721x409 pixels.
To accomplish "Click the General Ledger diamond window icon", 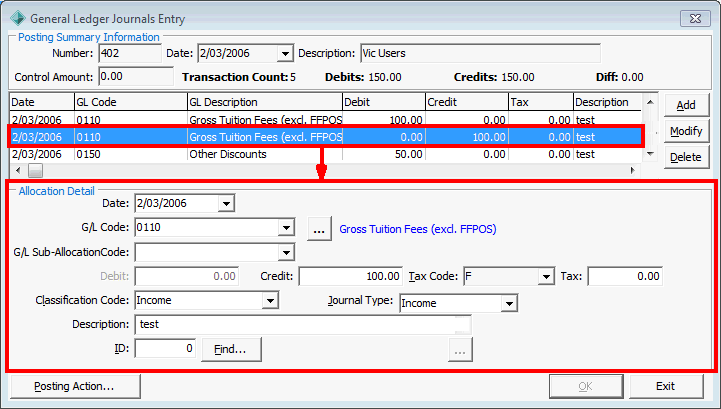I will 17,19.
